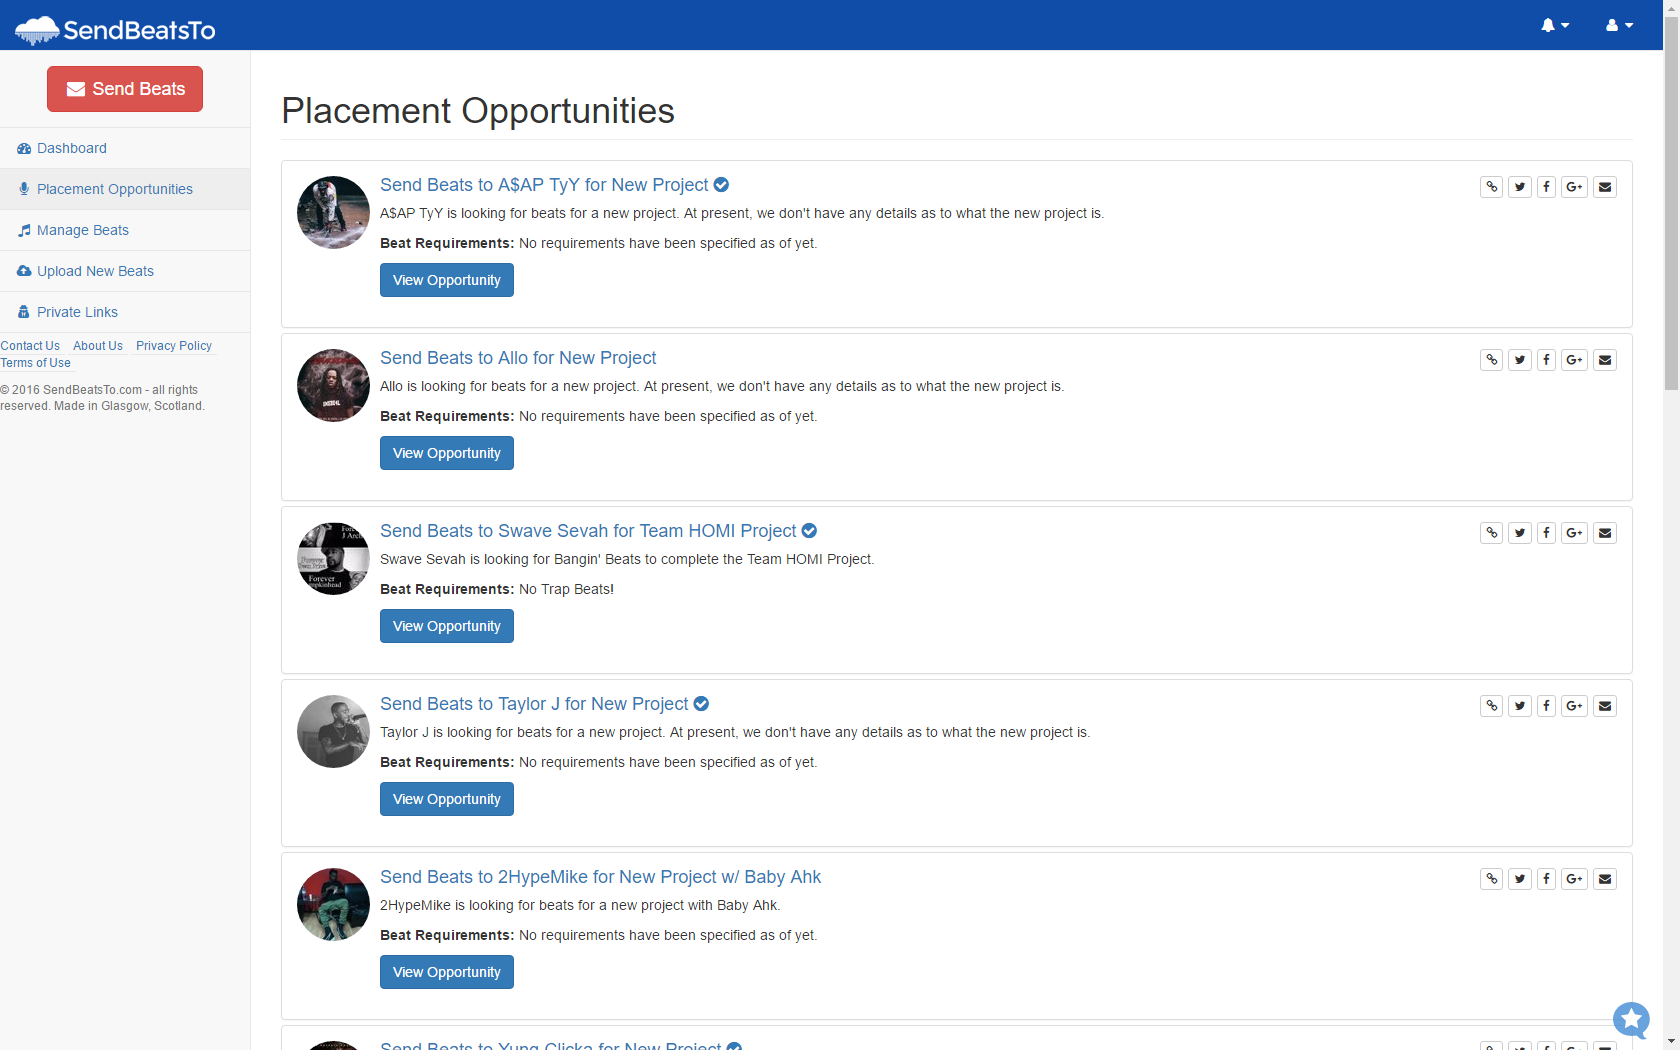Open the notifications bell dropdown
The height and width of the screenshot is (1050, 1680).
pos(1555,25)
